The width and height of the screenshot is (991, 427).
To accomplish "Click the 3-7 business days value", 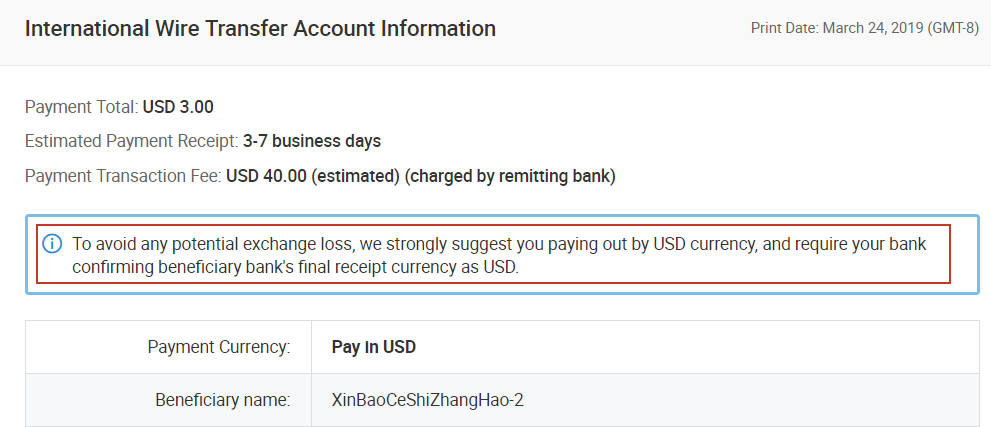I will (x=312, y=142).
